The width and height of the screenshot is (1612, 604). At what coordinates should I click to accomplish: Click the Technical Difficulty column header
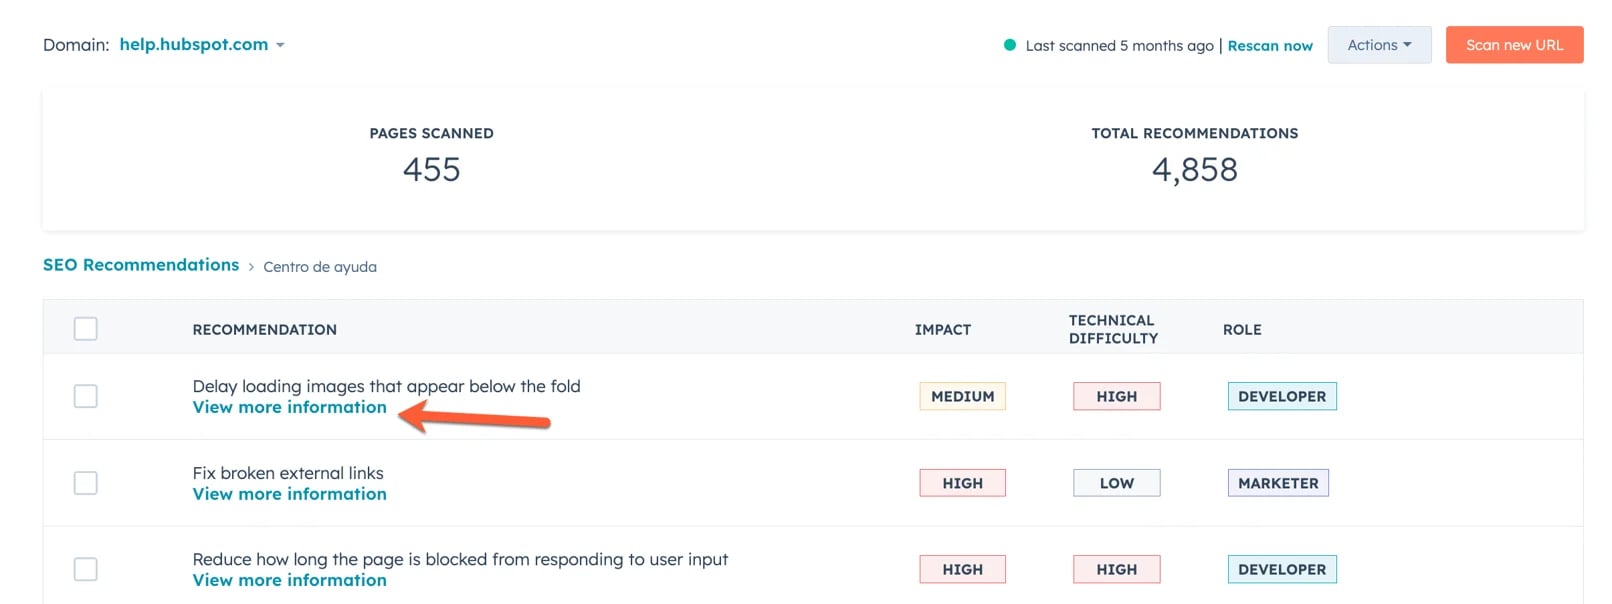point(1112,329)
